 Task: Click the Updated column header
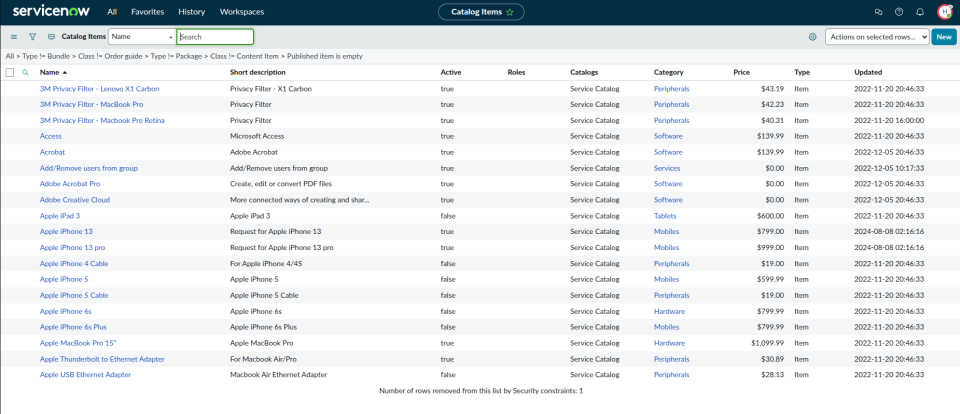pyautogui.click(x=868, y=72)
